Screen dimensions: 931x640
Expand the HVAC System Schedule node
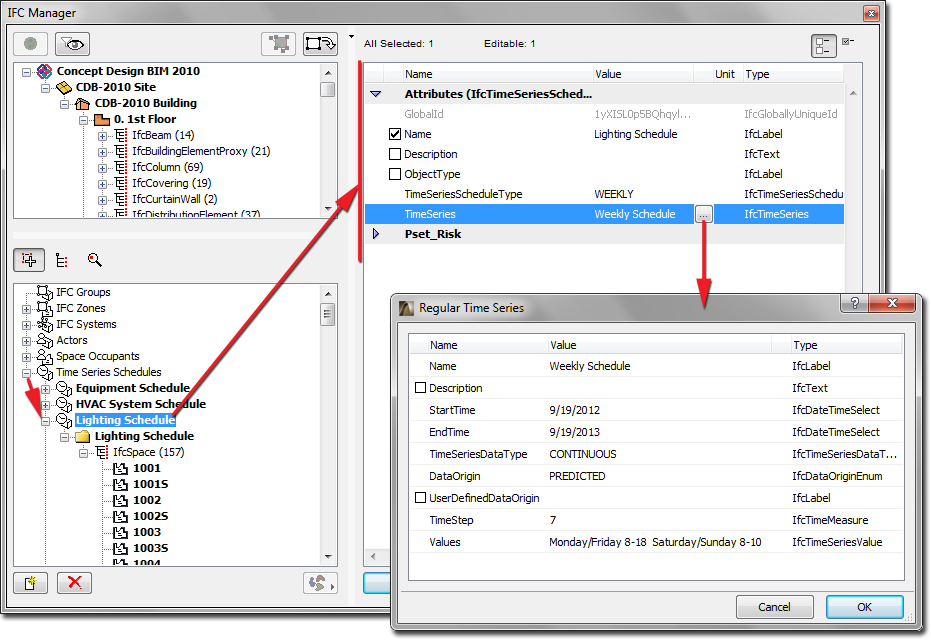[45, 405]
